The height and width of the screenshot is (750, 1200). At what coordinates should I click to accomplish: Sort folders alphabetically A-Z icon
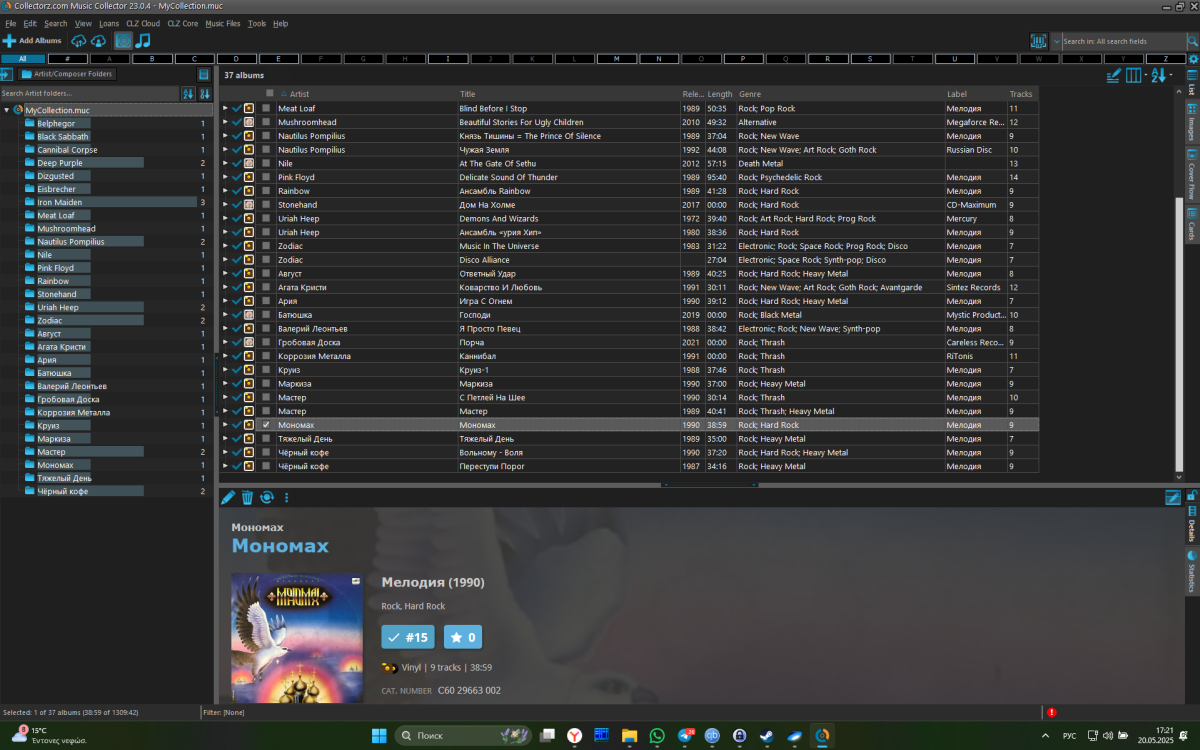(188, 93)
